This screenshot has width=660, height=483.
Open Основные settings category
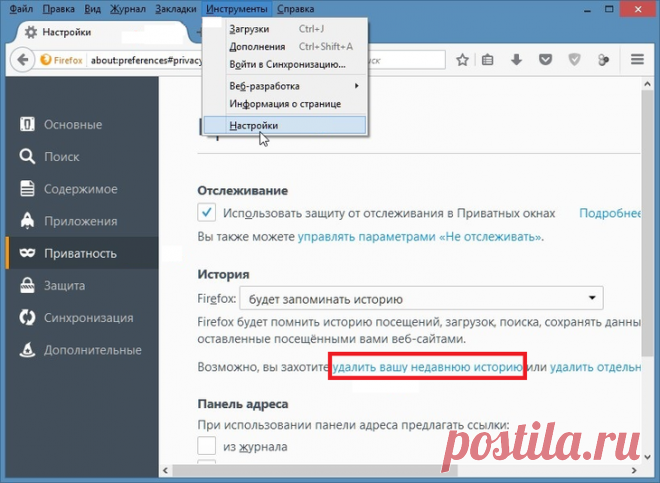[x=82, y=125]
